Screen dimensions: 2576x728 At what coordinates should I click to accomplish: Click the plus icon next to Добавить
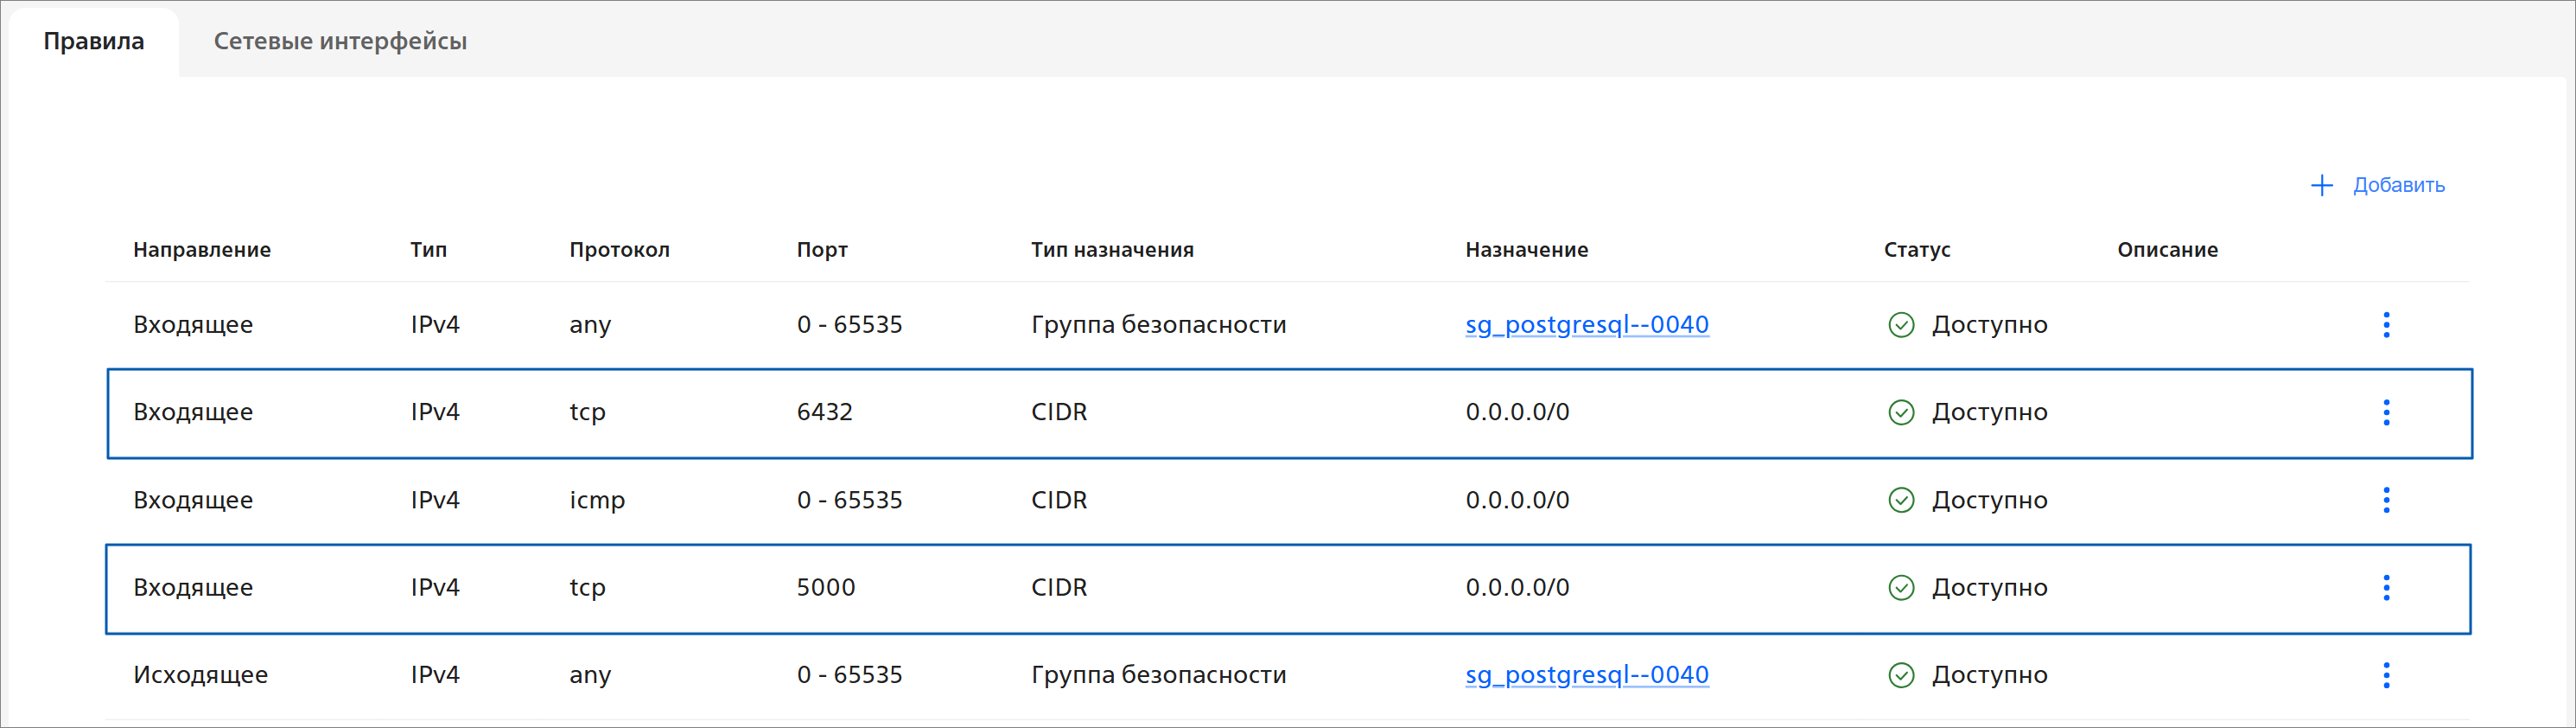click(2321, 185)
